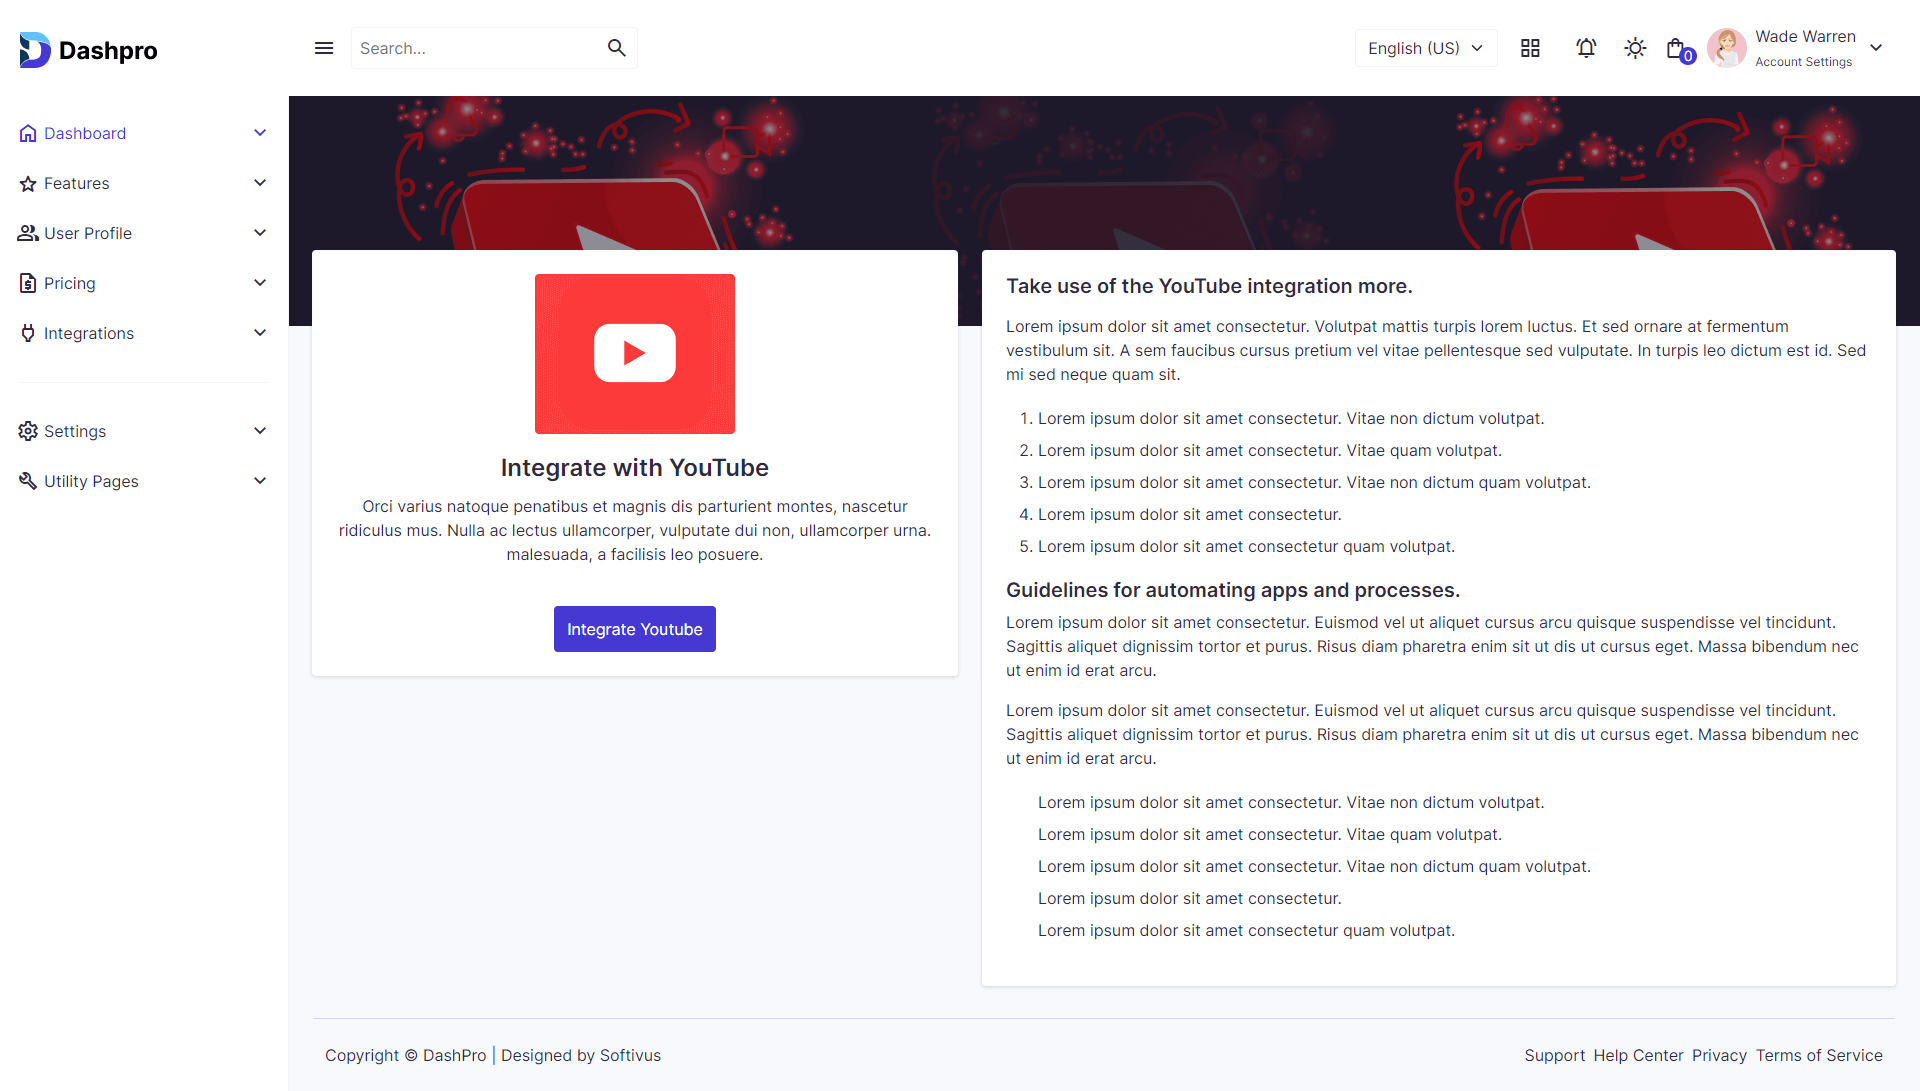Click the hamburger menu icon
Screen dimensions: 1920x1091
pos(324,48)
